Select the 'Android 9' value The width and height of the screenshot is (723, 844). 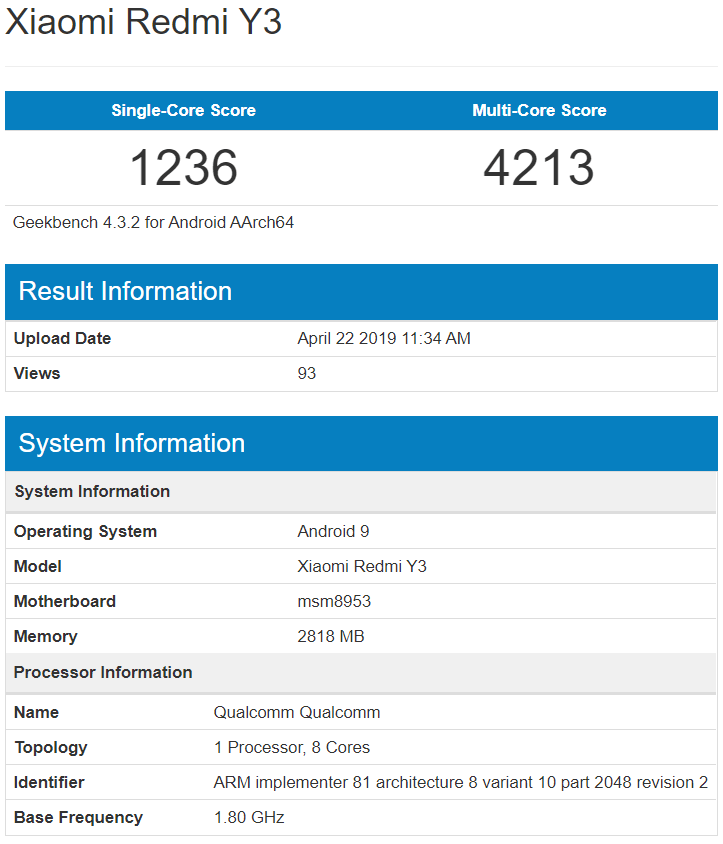point(333,531)
